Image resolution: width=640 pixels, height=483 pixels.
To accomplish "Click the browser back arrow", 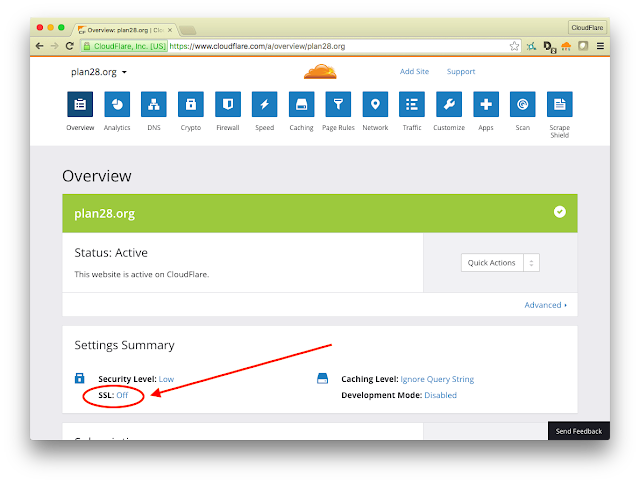I will [x=39, y=46].
